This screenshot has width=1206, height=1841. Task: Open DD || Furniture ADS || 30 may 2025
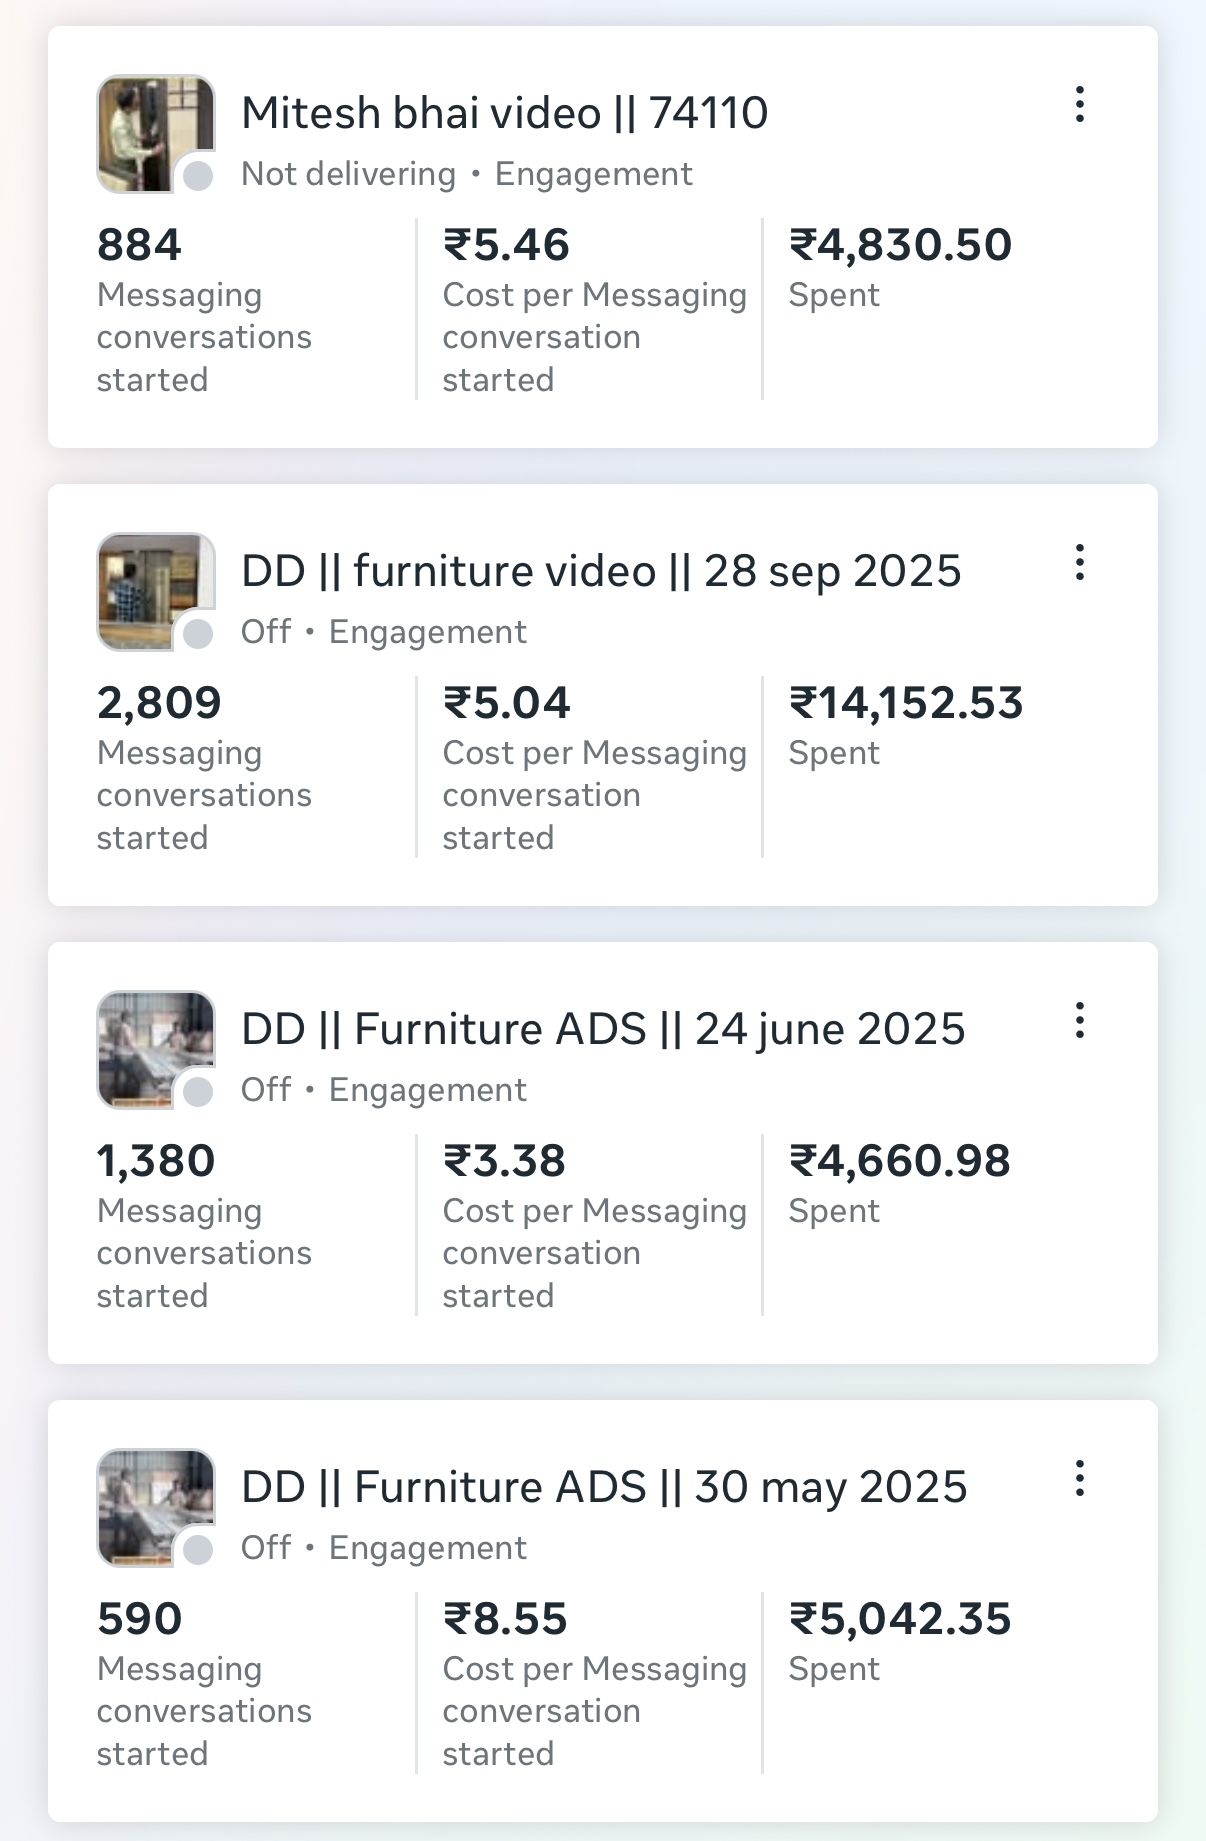point(604,1487)
